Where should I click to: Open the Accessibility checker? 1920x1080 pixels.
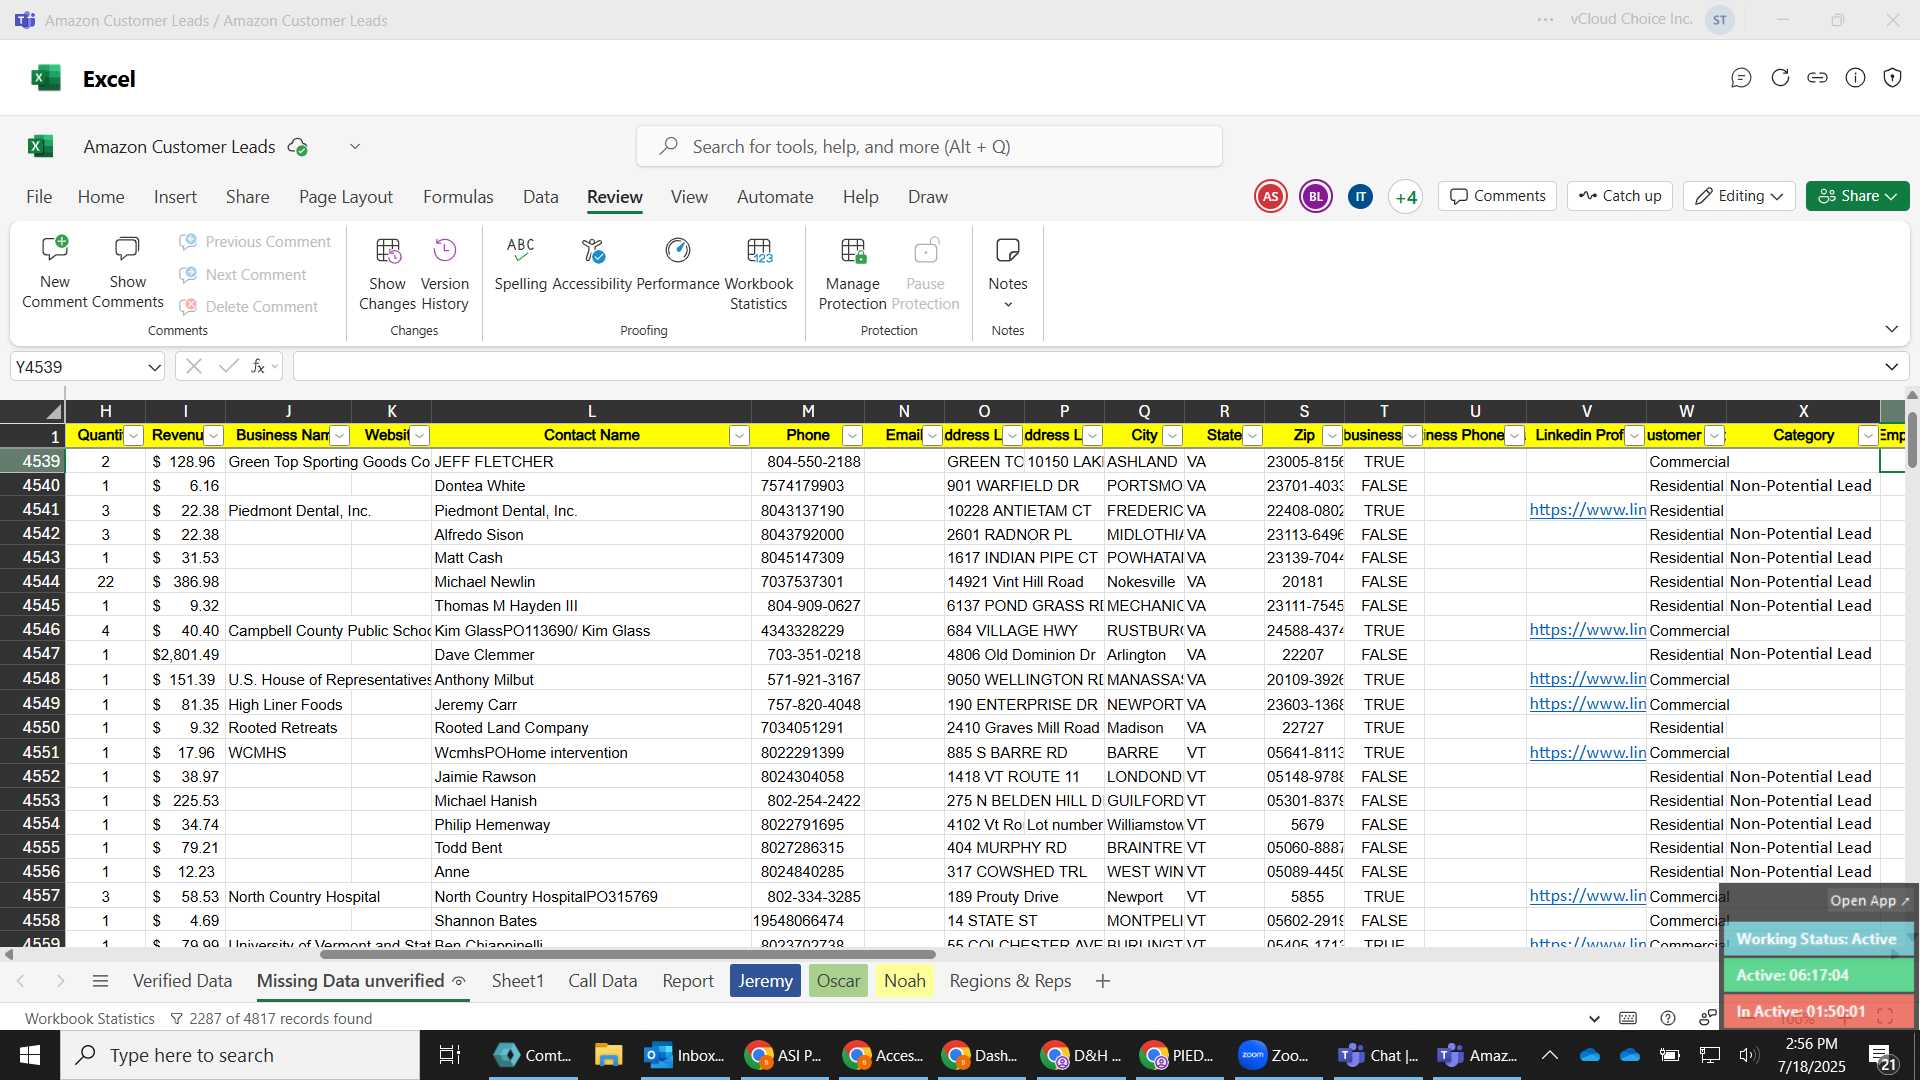coord(592,265)
